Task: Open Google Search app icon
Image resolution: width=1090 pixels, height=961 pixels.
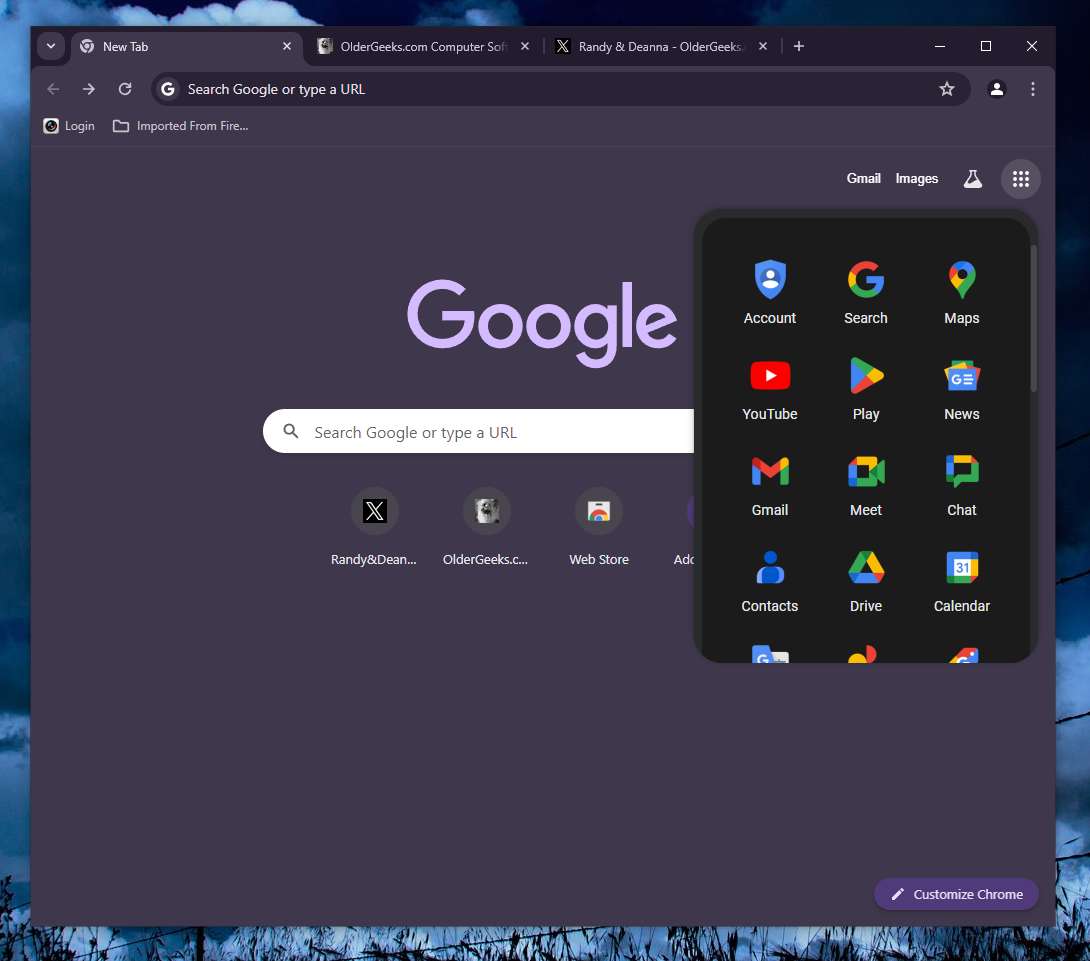Action: pos(865,293)
